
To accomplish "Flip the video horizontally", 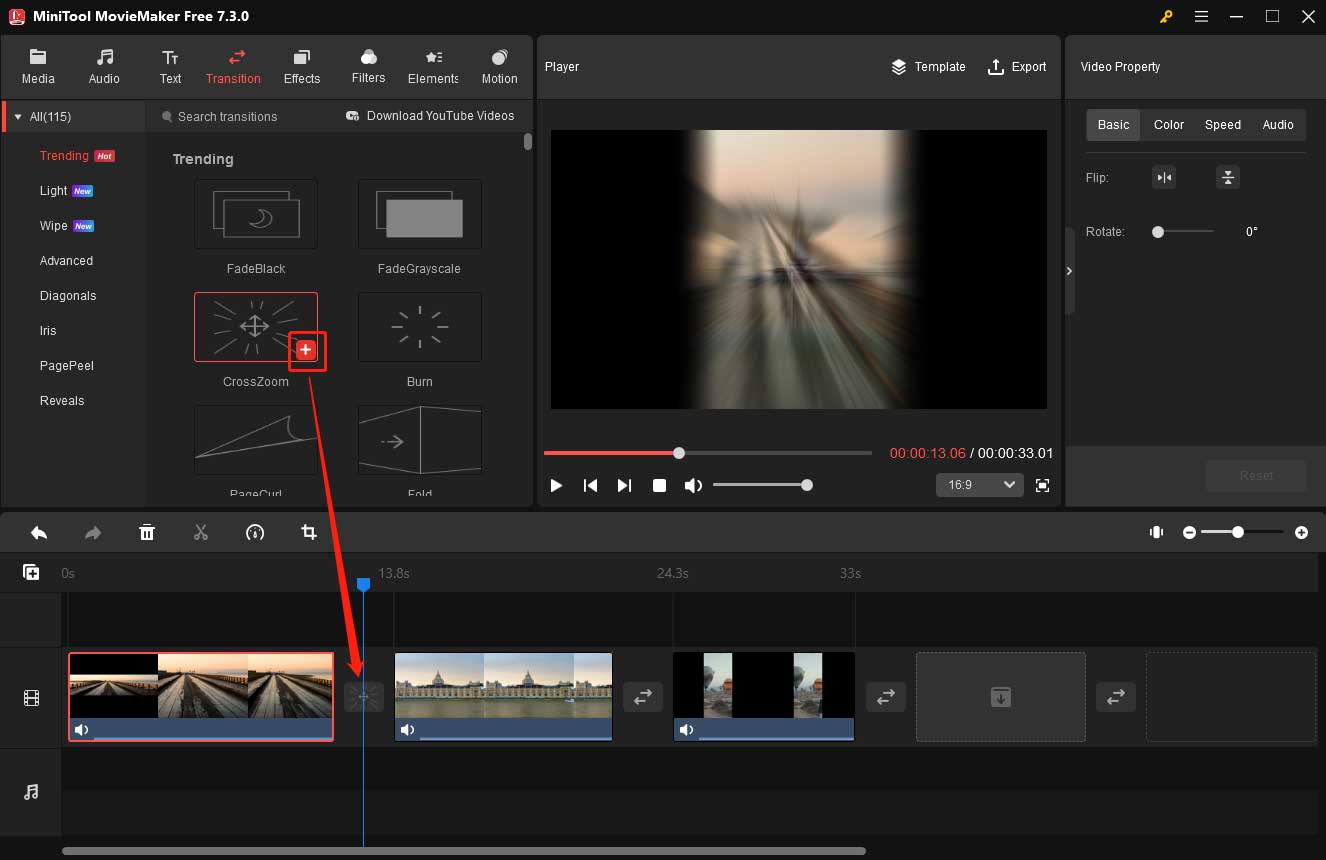I will [1164, 178].
